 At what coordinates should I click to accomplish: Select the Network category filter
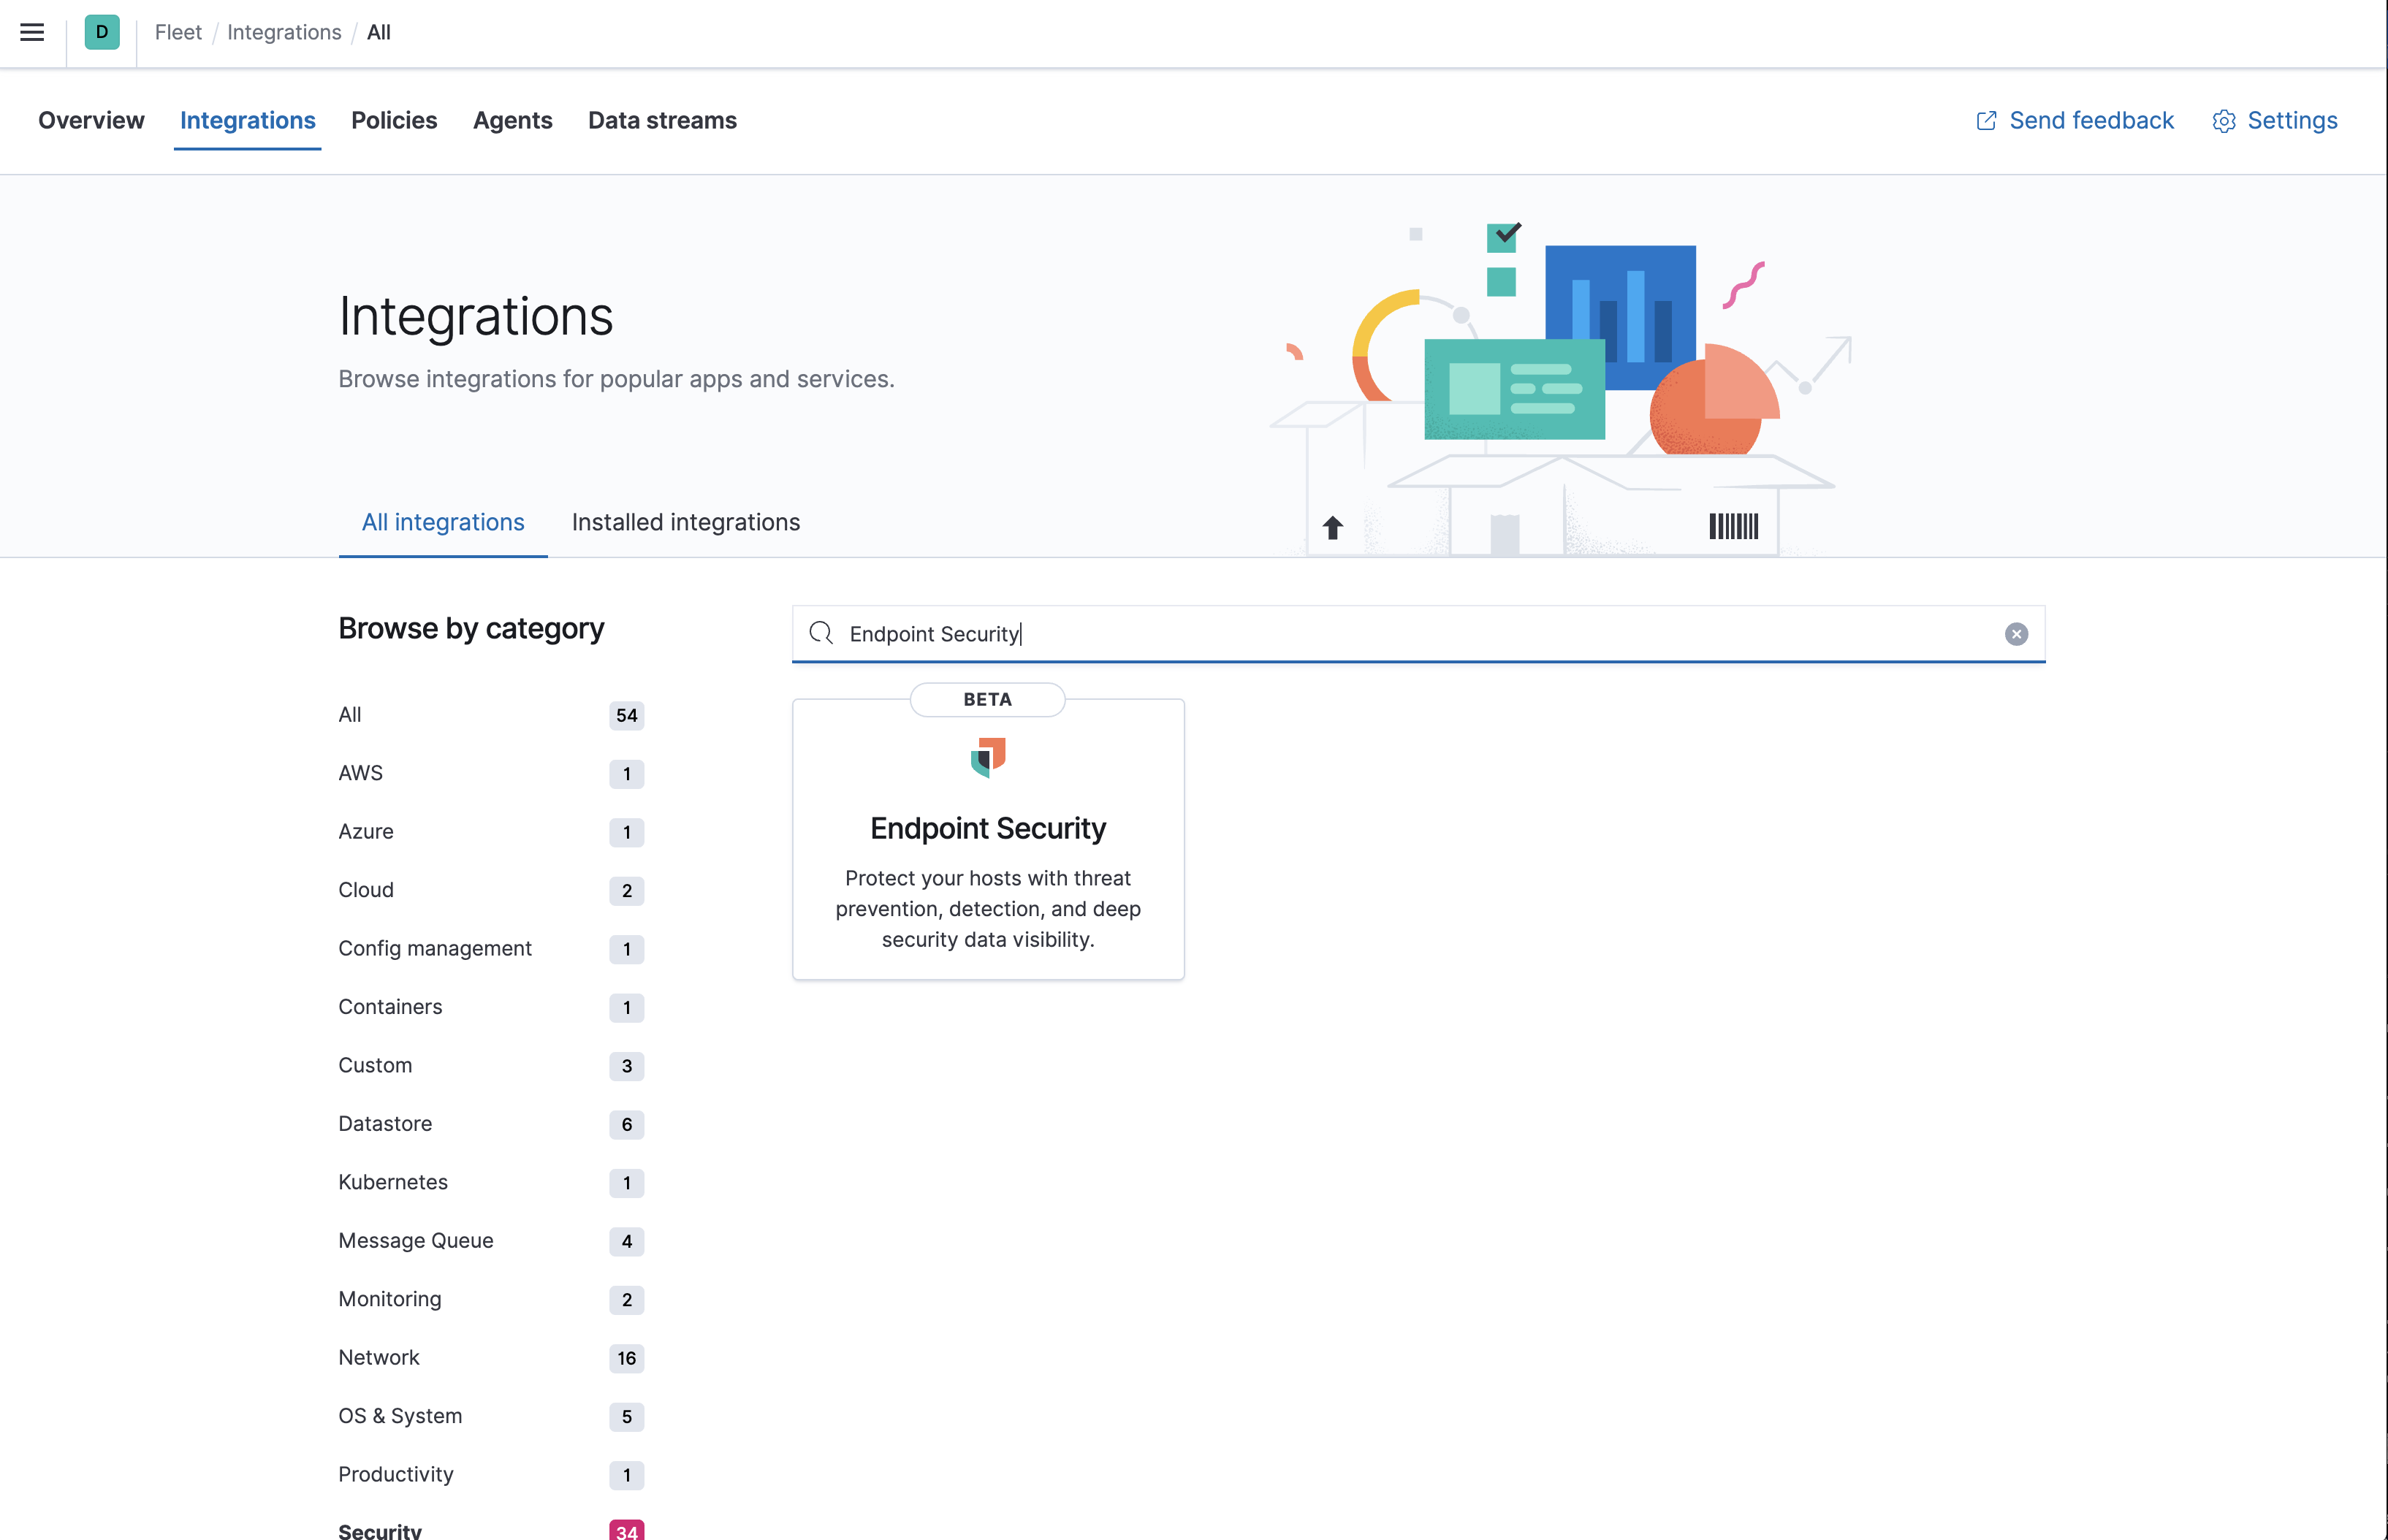point(379,1357)
